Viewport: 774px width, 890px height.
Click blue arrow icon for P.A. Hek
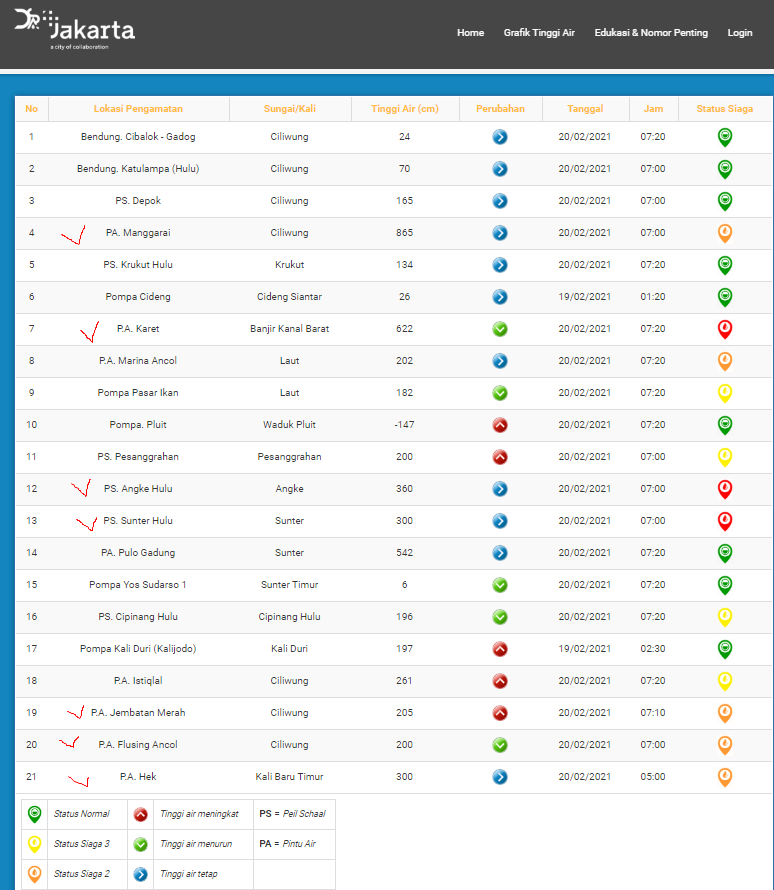[x=500, y=777]
